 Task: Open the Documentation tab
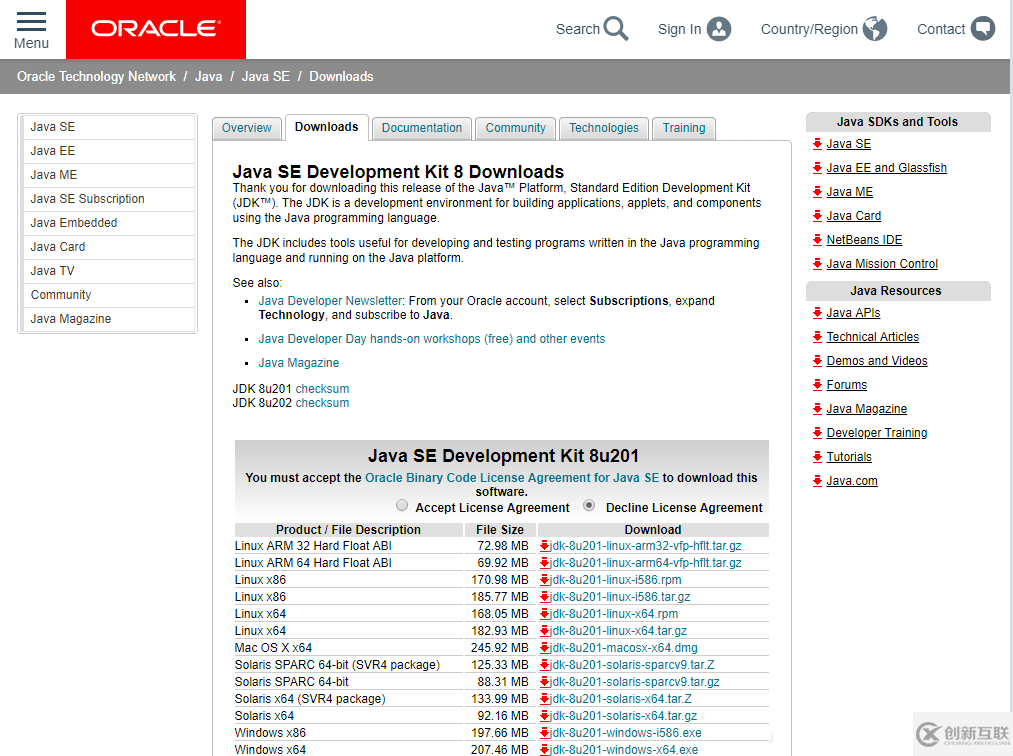(x=422, y=128)
